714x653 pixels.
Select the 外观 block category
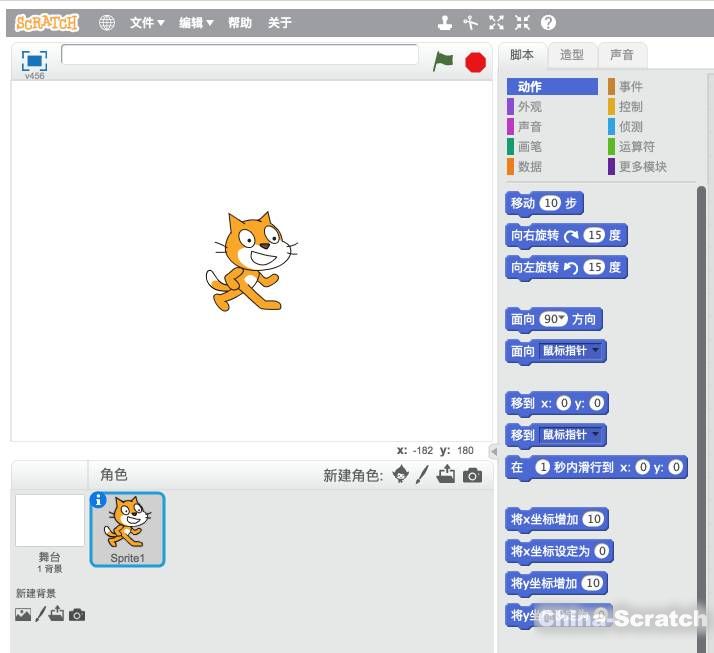530,107
